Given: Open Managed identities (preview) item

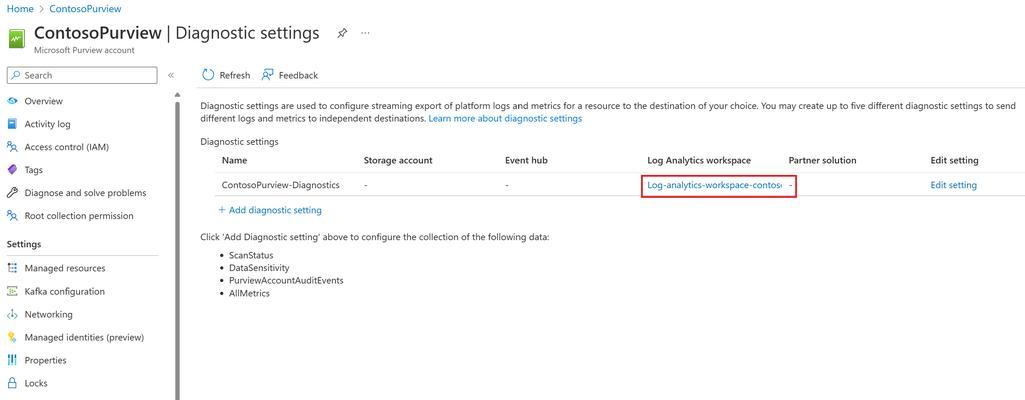Looking at the screenshot, I should (x=84, y=337).
